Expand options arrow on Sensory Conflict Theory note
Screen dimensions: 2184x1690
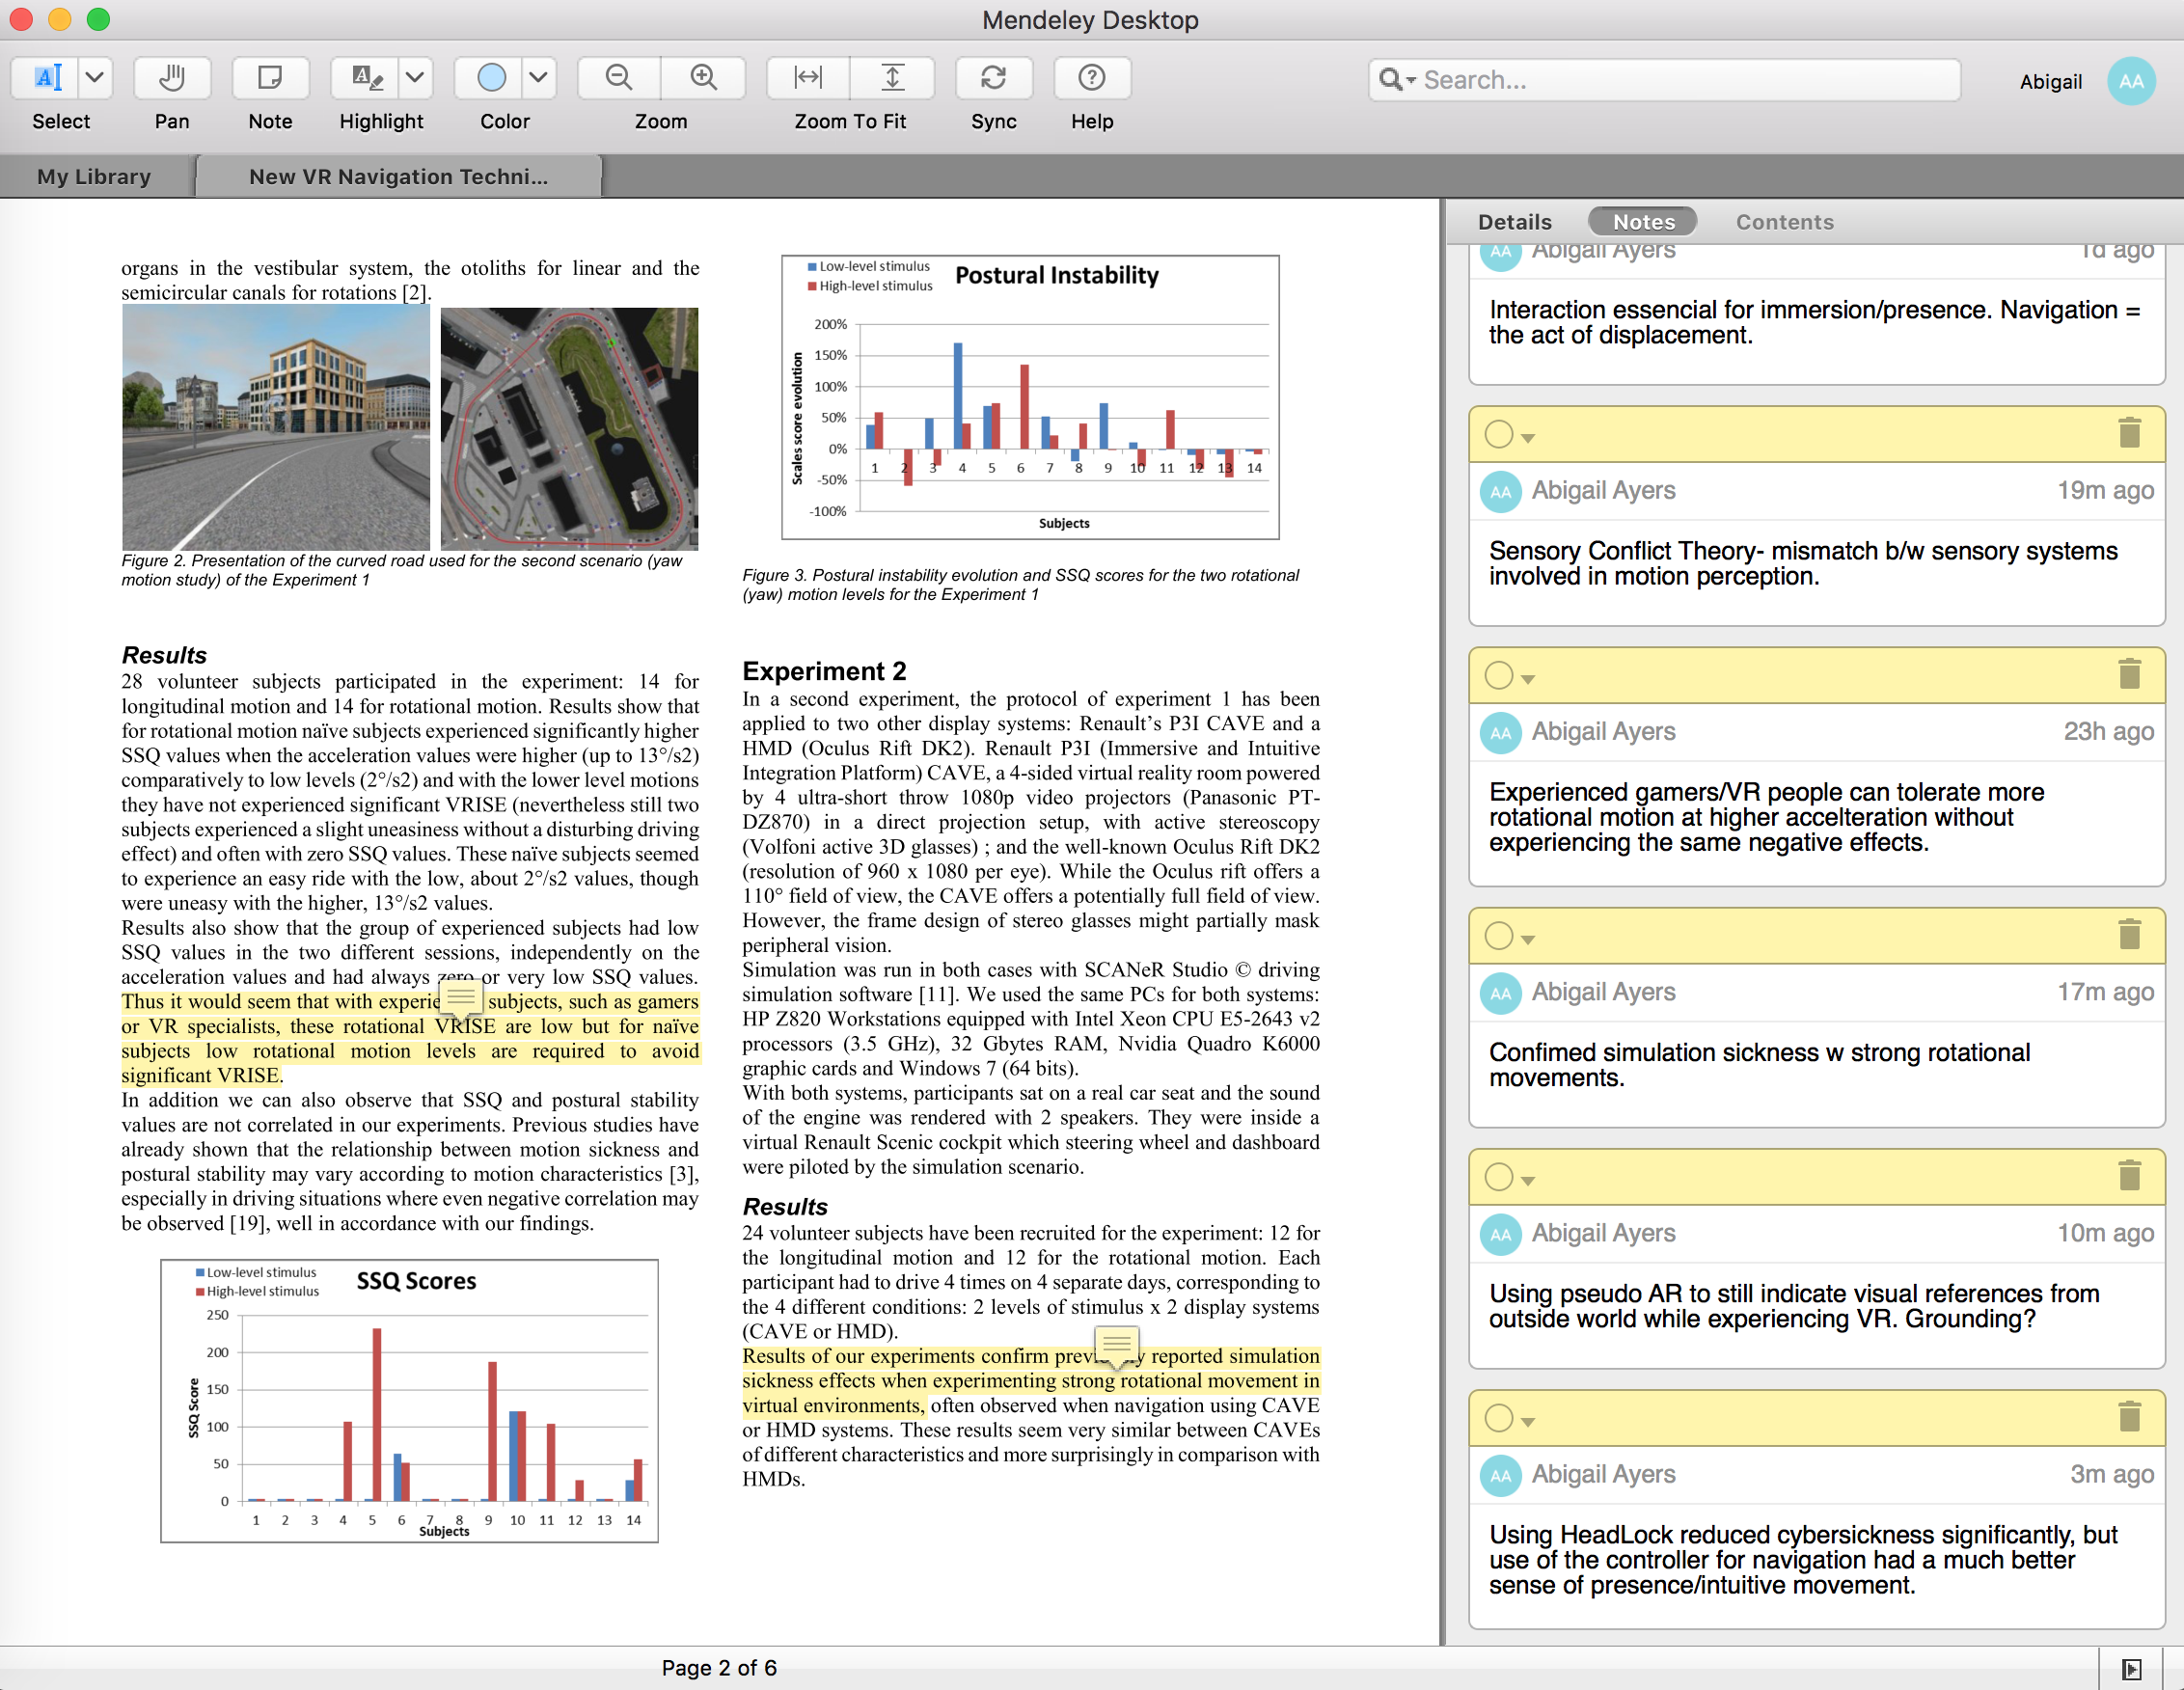click(x=1528, y=438)
